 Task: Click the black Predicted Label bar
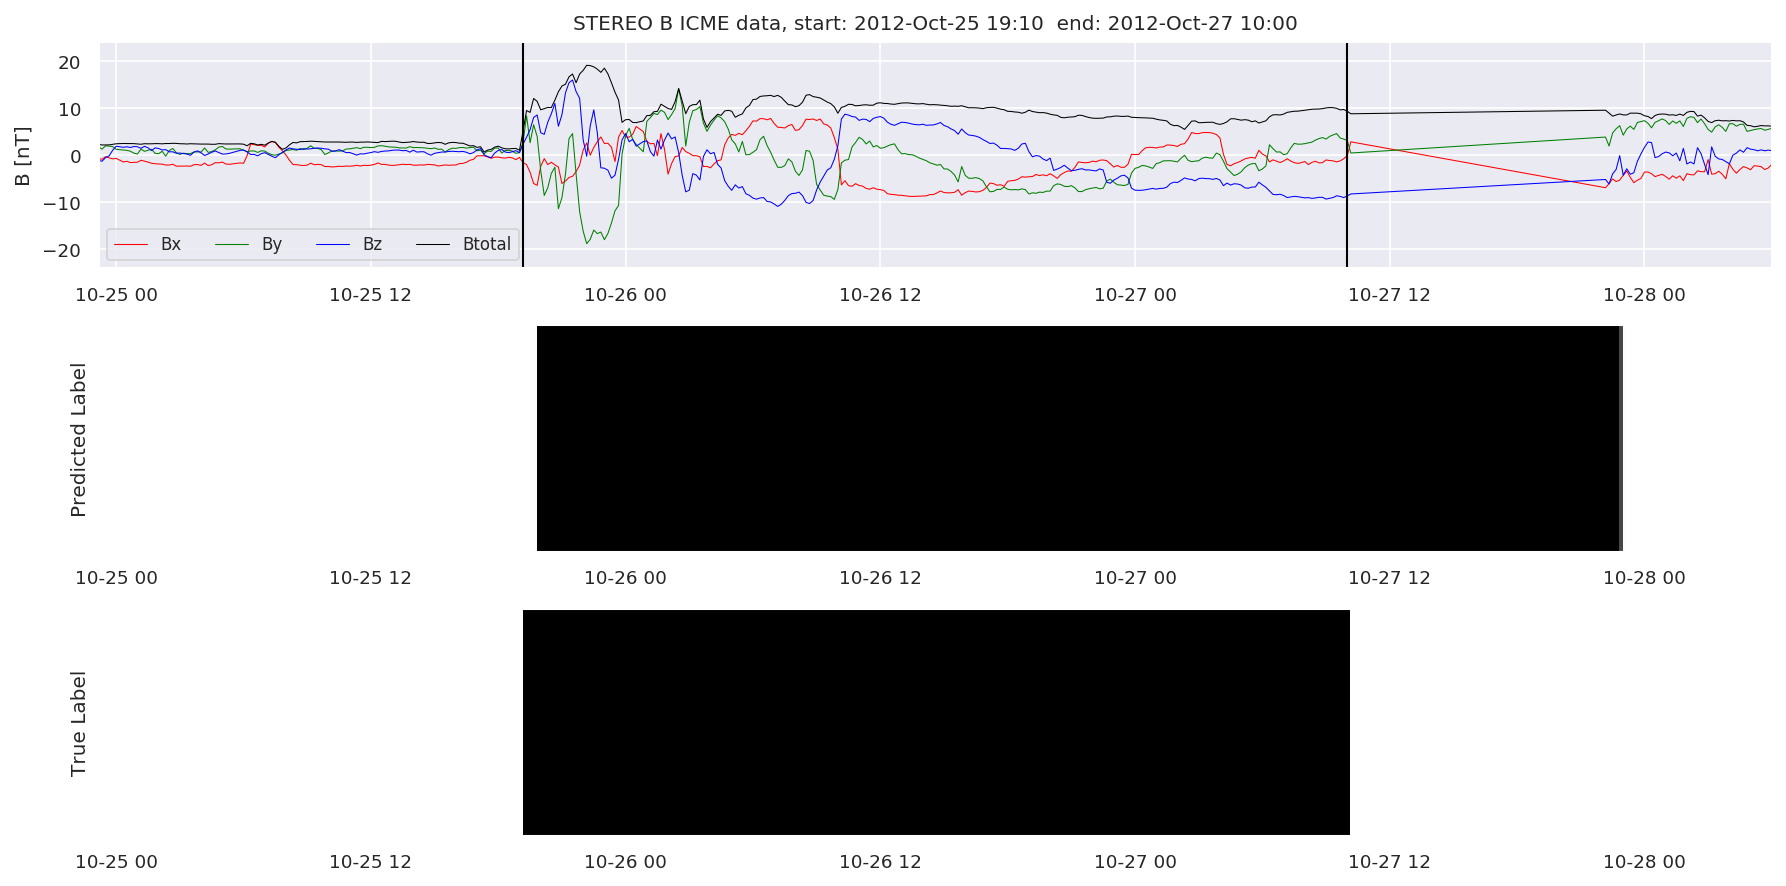click(1079, 438)
